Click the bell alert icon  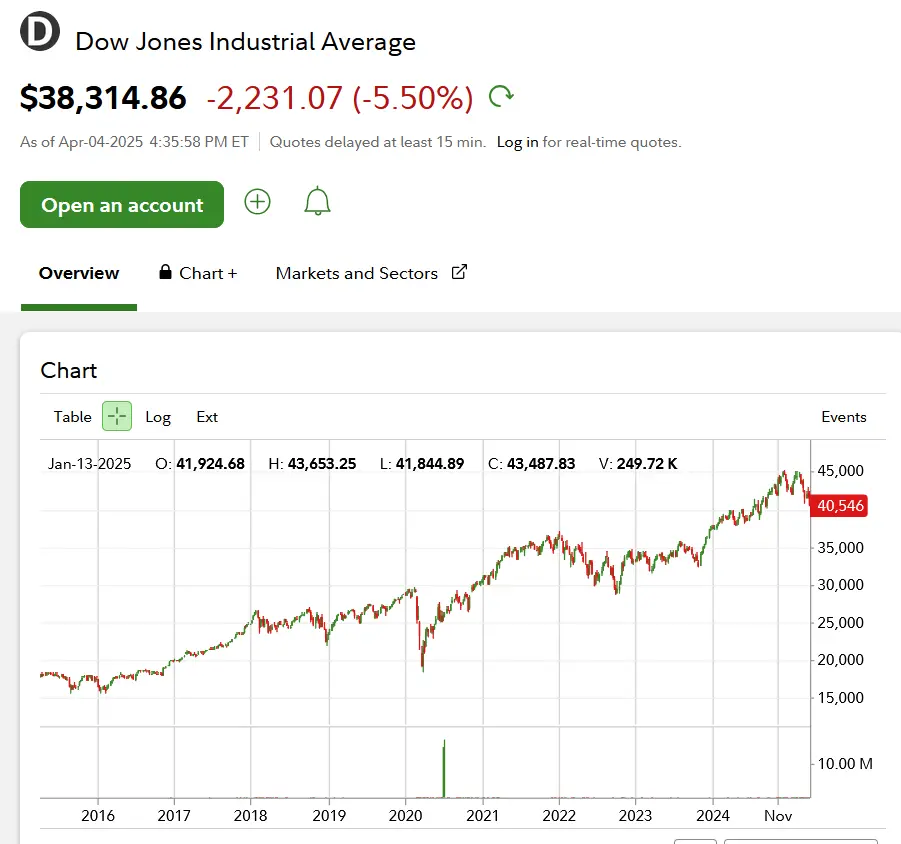click(317, 202)
